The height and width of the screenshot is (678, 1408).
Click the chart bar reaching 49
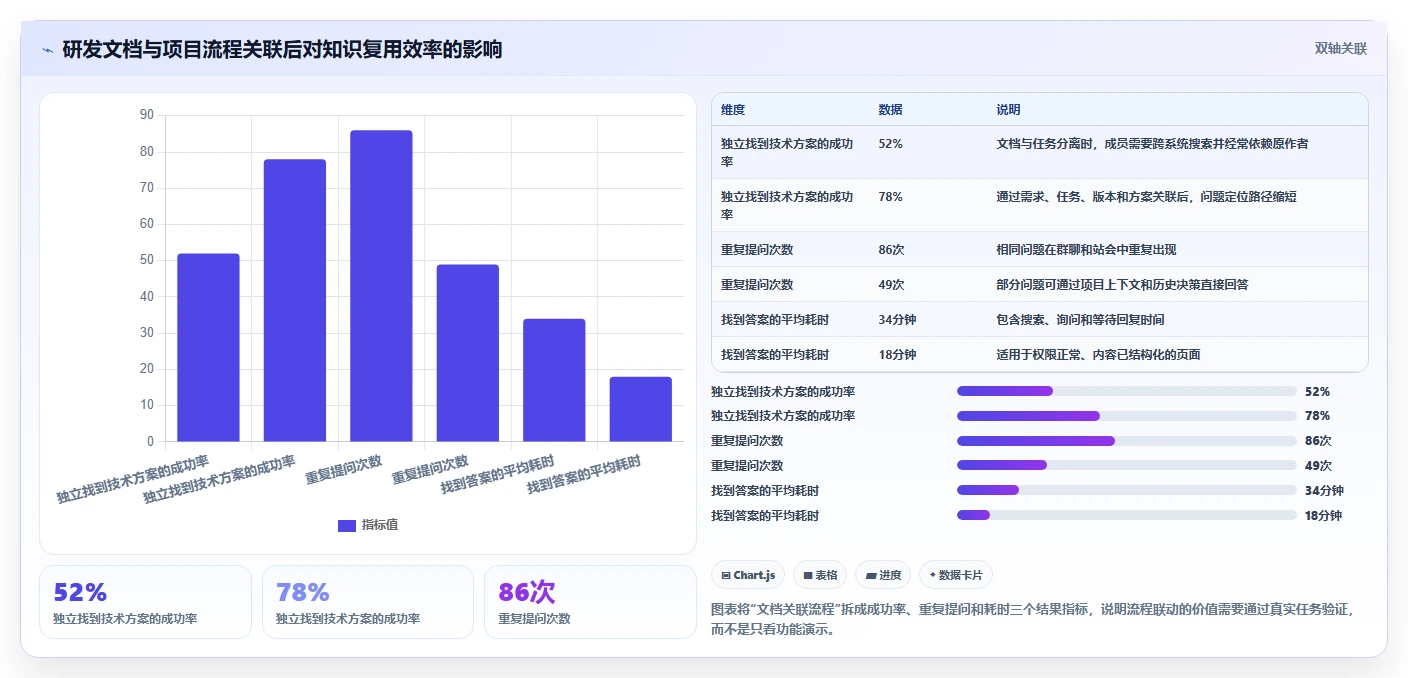(x=467, y=353)
